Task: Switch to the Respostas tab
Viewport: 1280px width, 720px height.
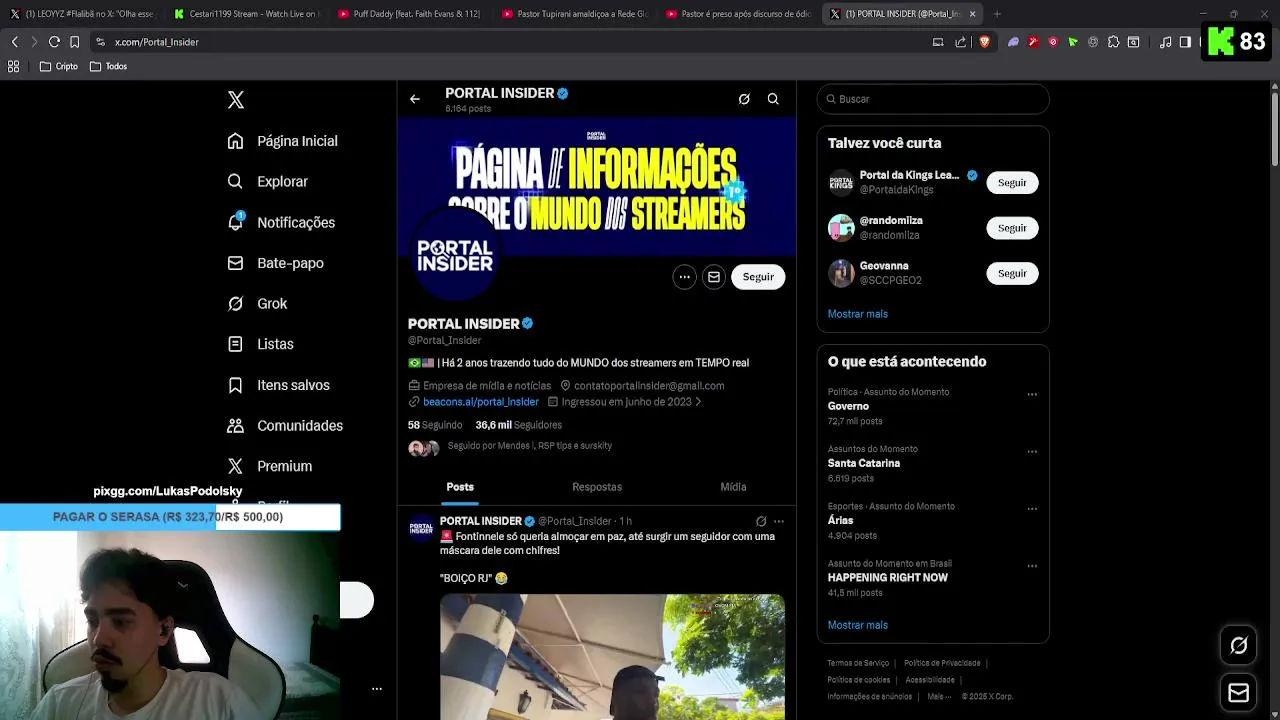Action: tap(597, 487)
